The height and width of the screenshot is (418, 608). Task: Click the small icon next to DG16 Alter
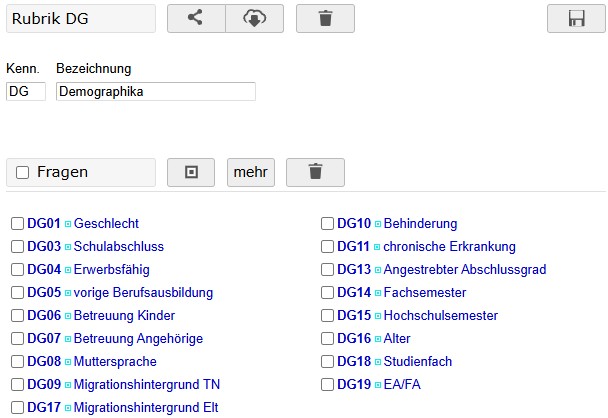coord(378,339)
